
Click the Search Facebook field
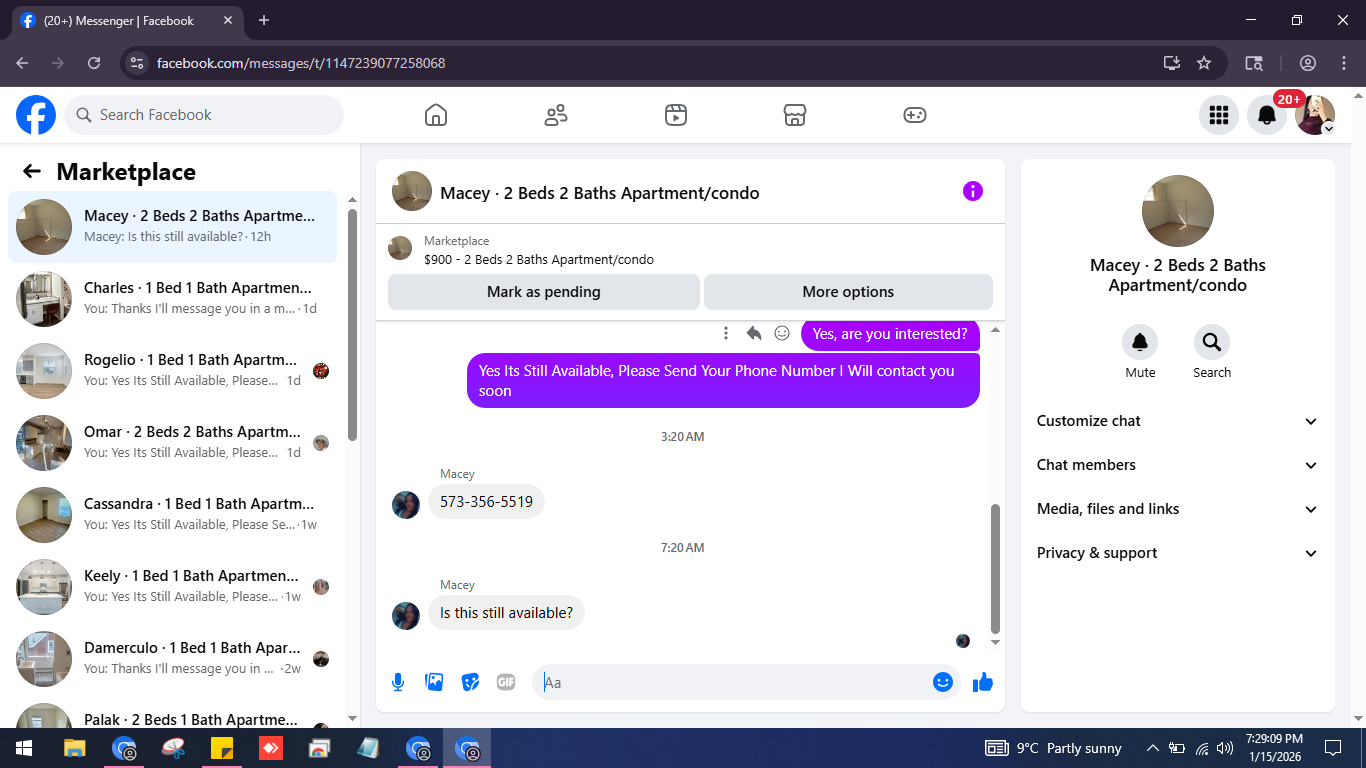[204, 115]
